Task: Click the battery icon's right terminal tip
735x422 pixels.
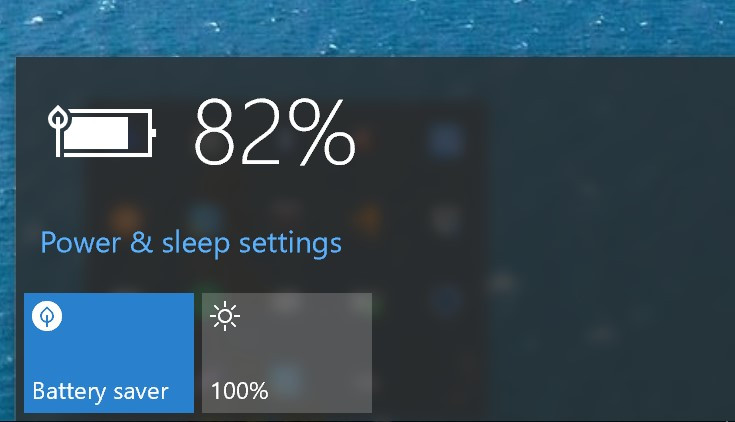Action: pos(154,133)
